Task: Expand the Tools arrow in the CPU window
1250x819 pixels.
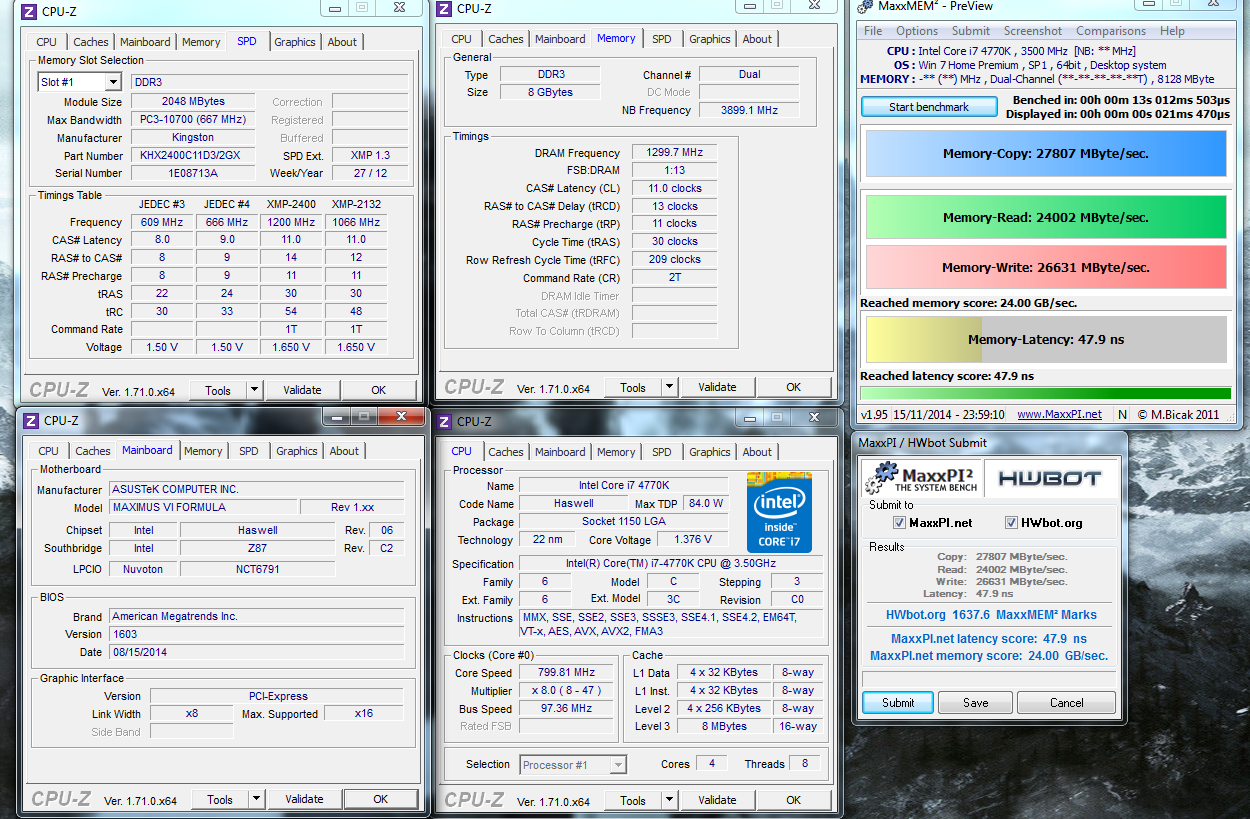Action: (669, 800)
